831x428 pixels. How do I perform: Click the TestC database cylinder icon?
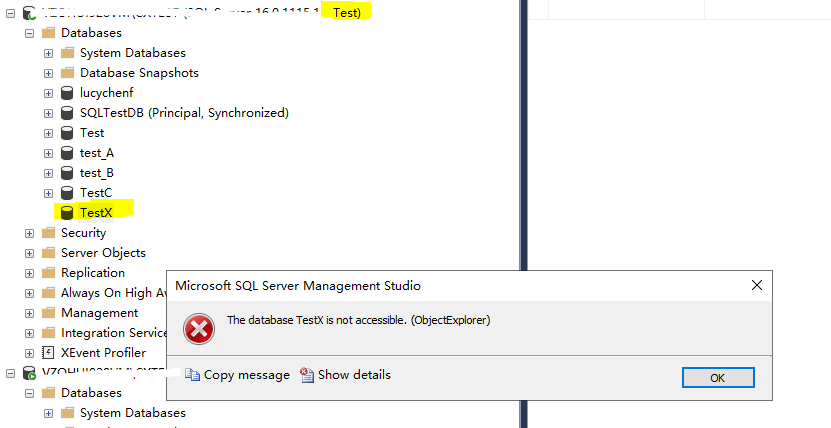(67, 193)
